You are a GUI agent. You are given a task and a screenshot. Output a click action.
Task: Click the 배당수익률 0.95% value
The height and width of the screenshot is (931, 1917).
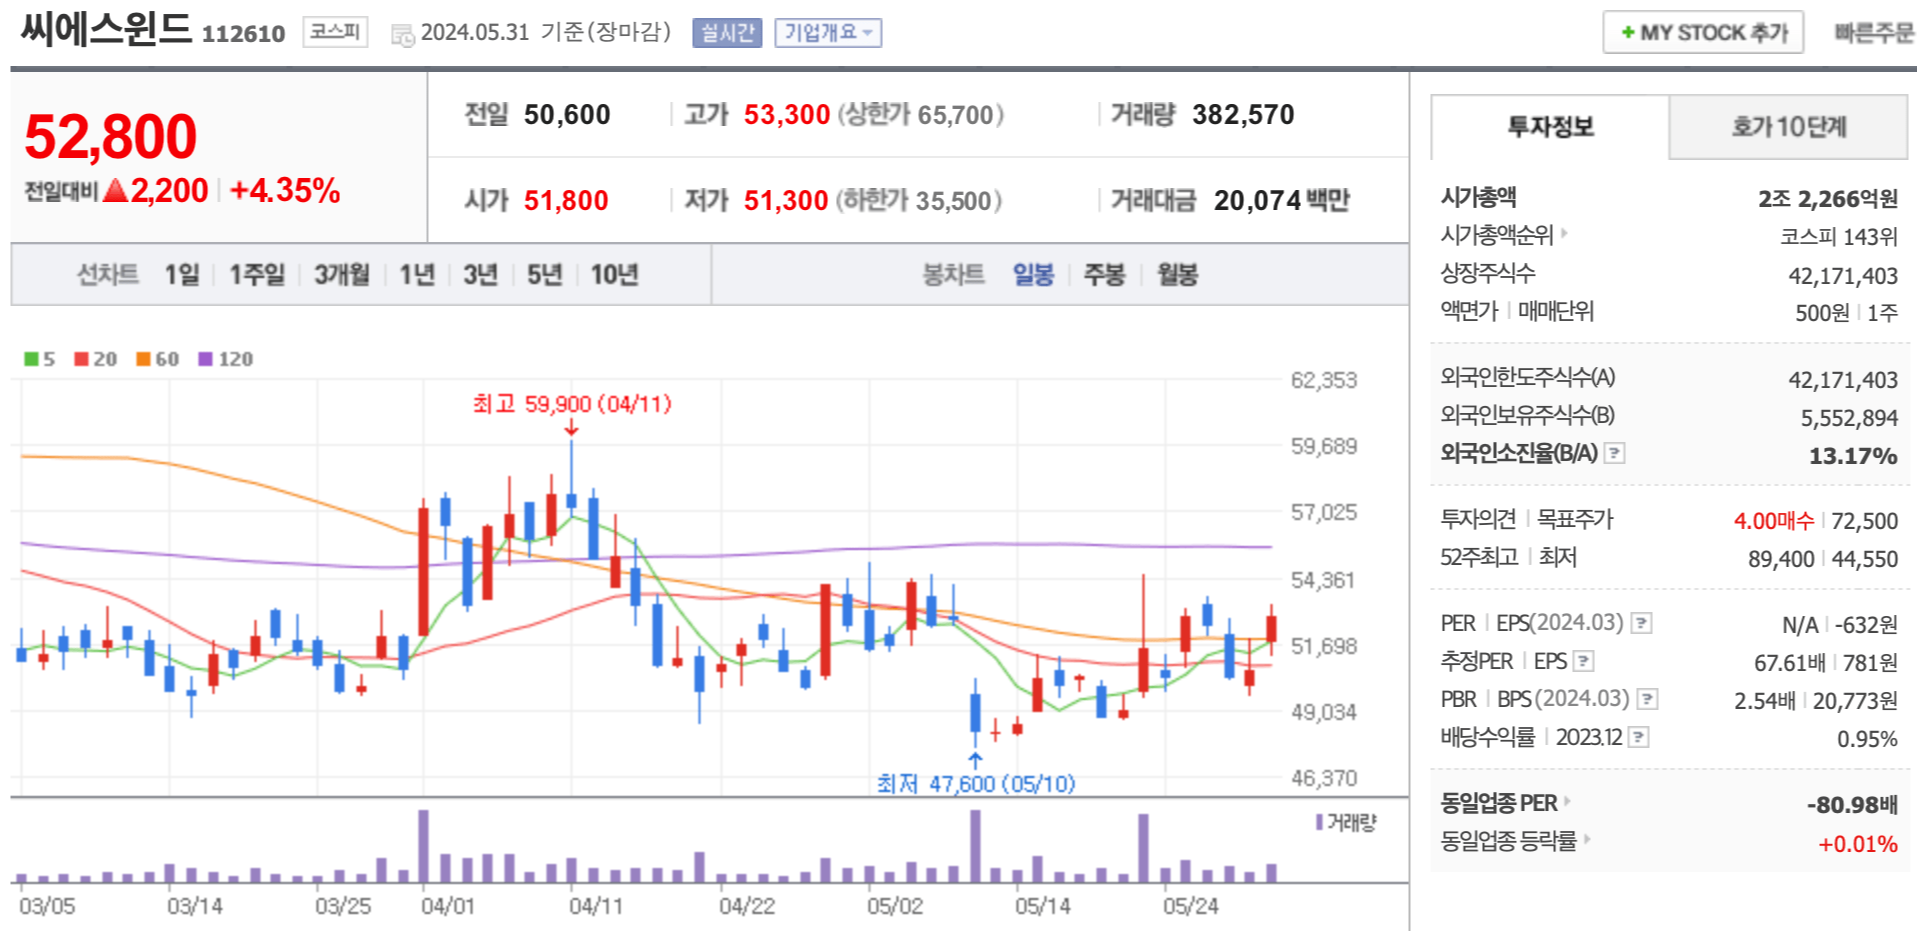1867,739
